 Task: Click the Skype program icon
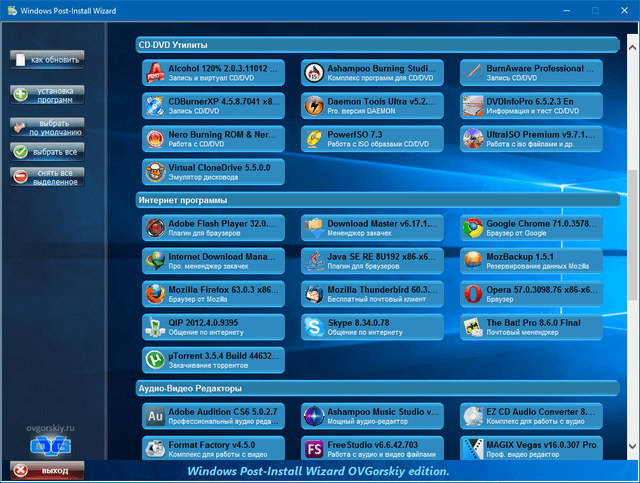point(314,327)
